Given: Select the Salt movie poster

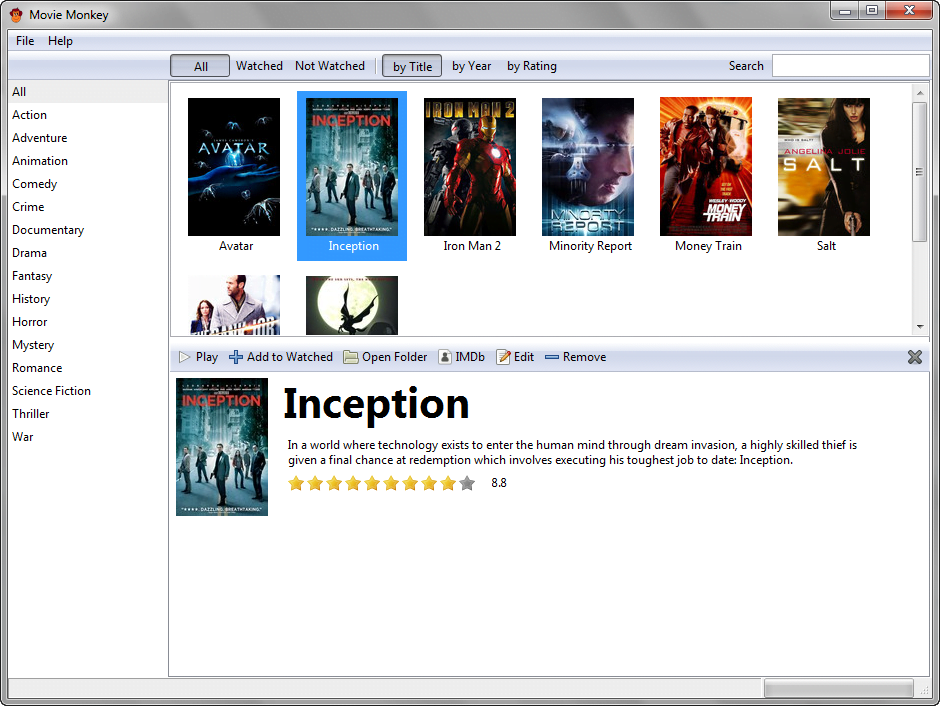Looking at the screenshot, I should pos(824,167).
